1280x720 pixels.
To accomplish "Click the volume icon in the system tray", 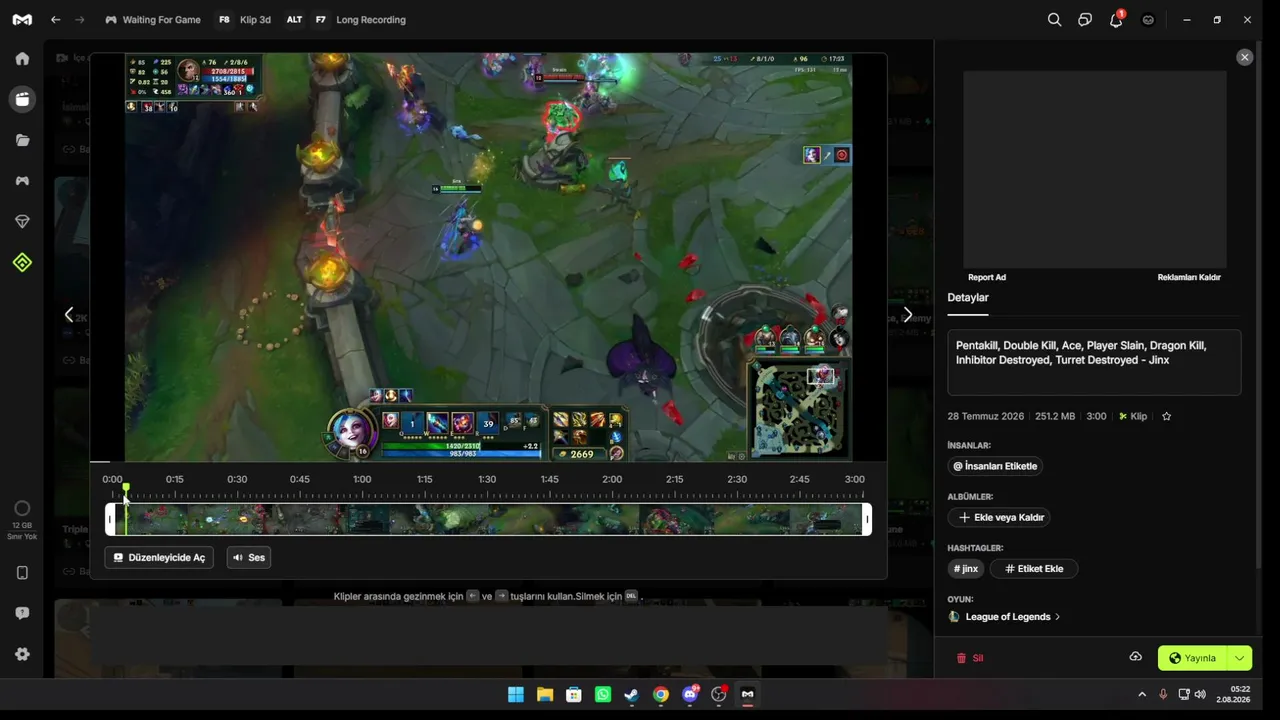I will [x=1200, y=695].
